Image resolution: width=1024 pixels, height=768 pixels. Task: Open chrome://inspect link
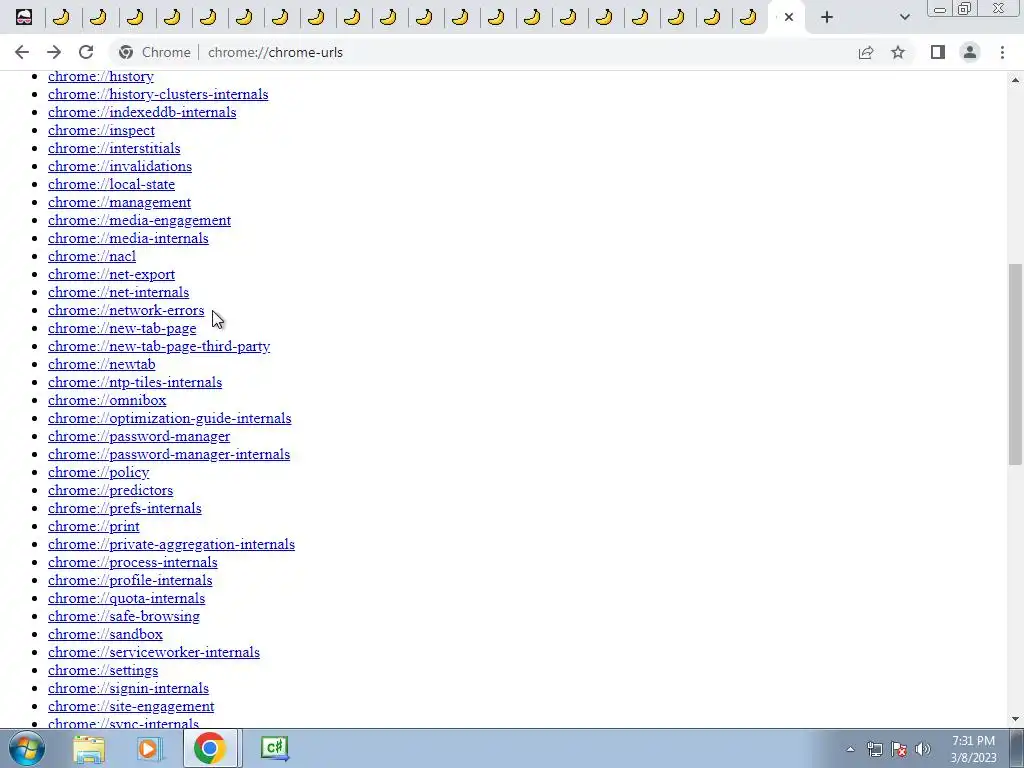tap(101, 131)
